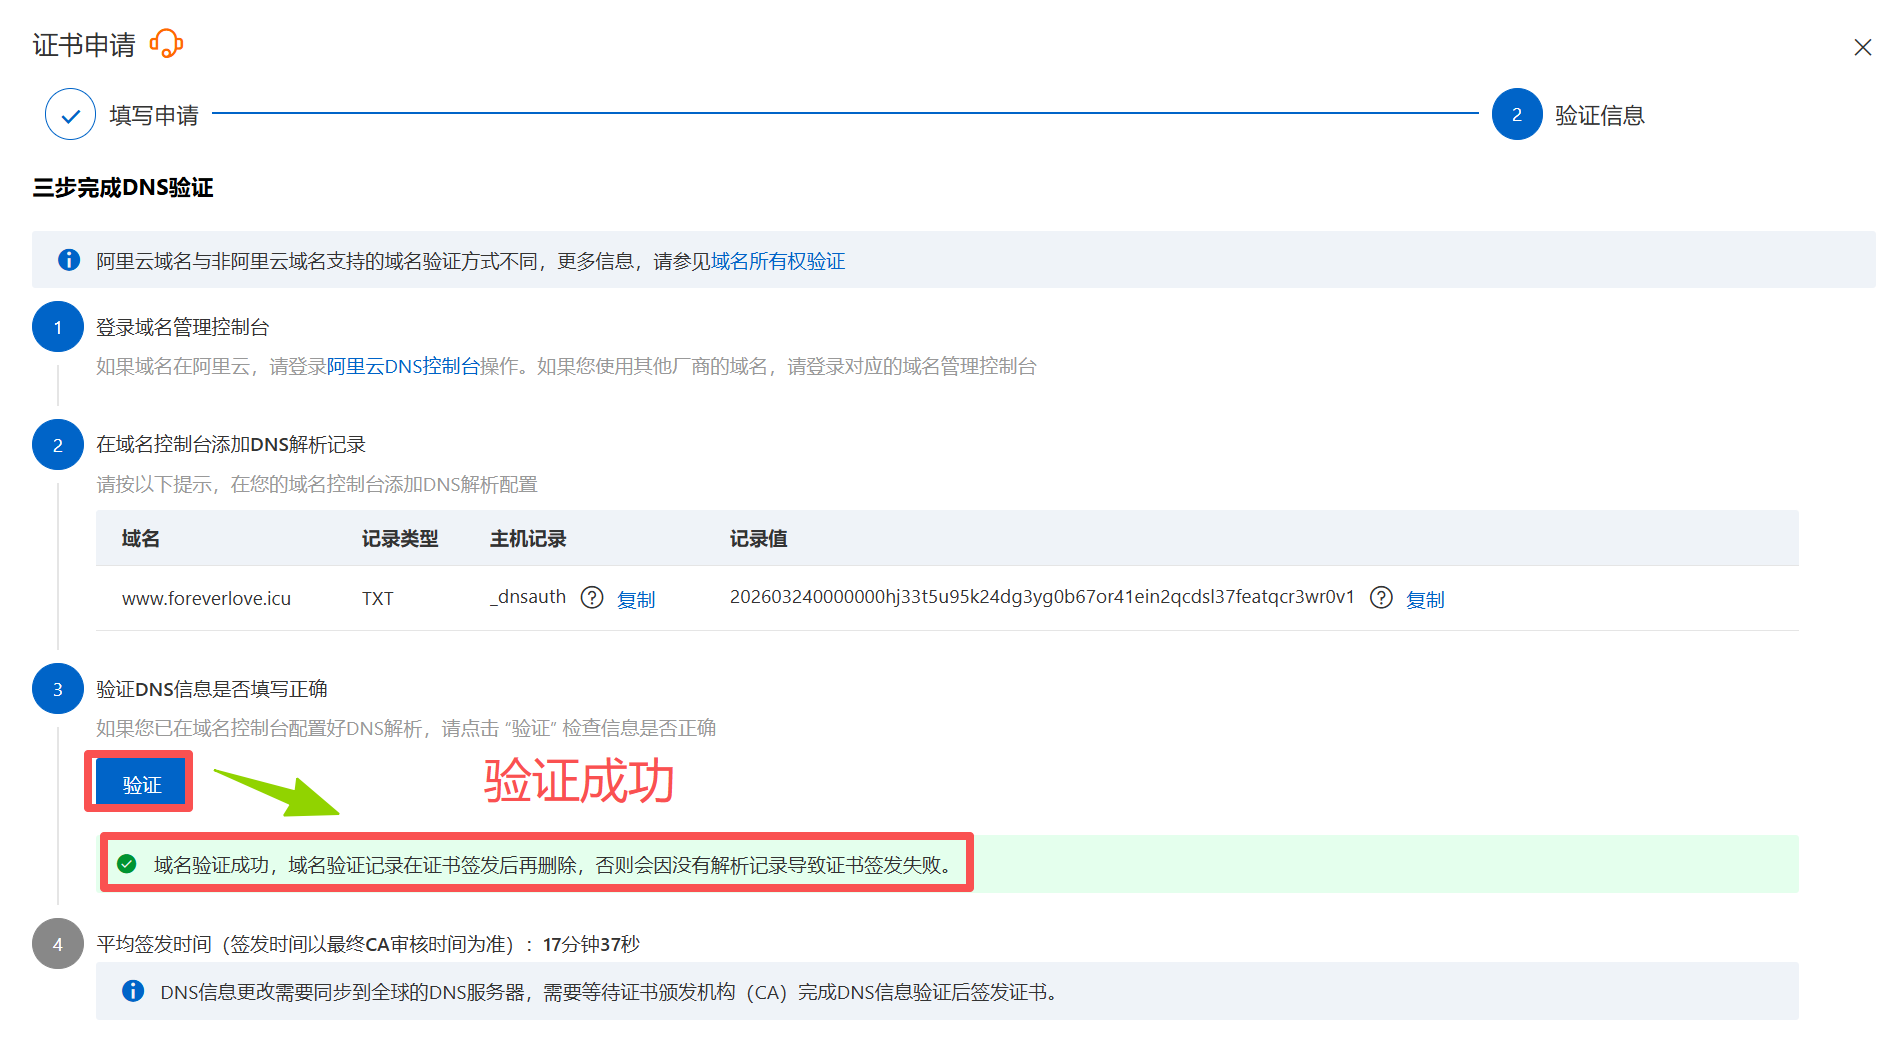Open the 阿里云DNS控制台 link

(x=403, y=366)
